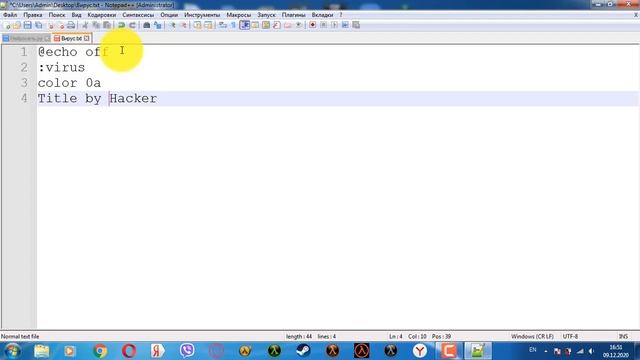Screen dimensions: 640x360
Task: Open the Replace toolbar icon
Action: point(158,25)
